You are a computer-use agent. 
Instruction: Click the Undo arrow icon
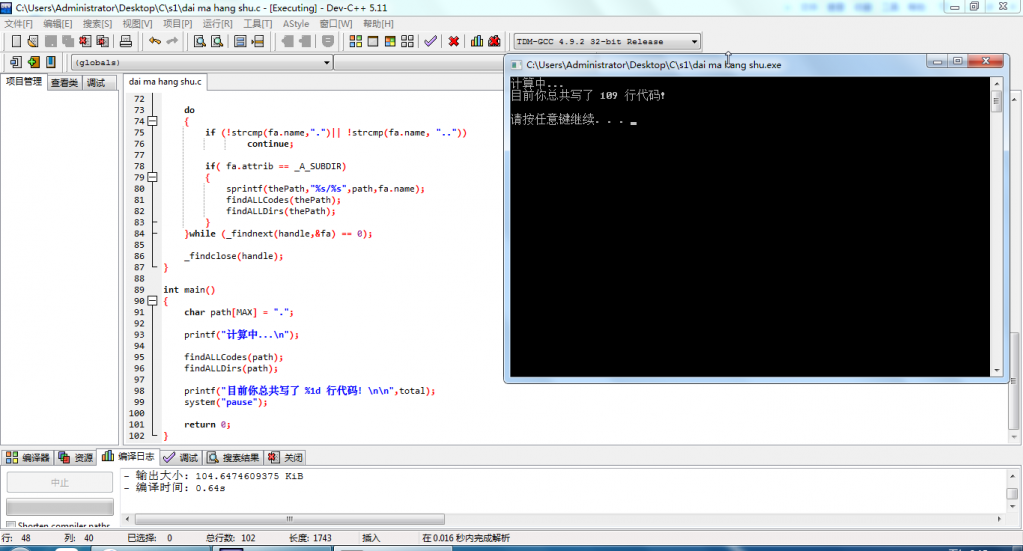coord(155,41)
